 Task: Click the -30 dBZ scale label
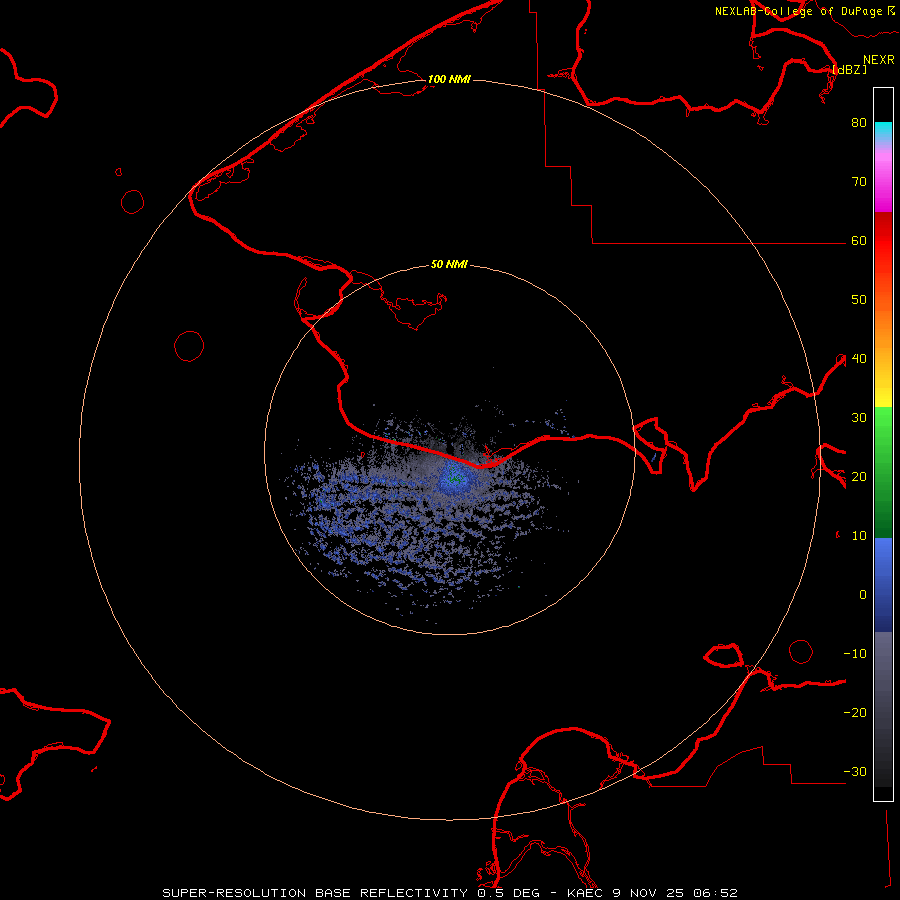(855, 772)
